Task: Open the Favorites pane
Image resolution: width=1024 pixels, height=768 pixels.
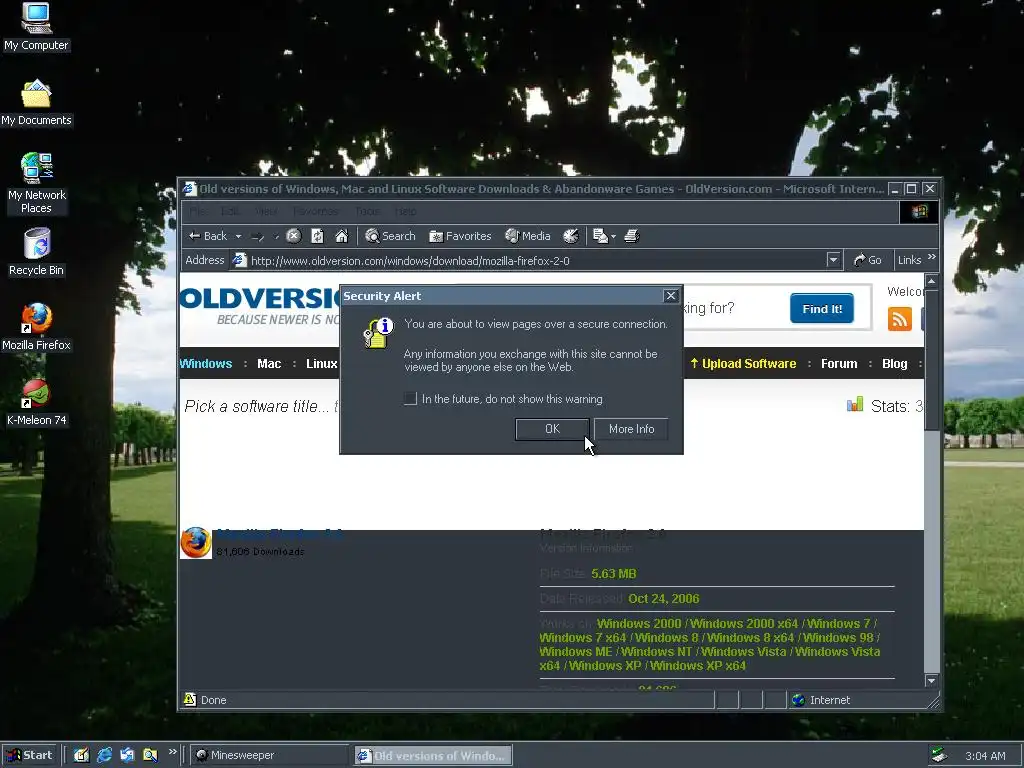Action: (460, 236)
